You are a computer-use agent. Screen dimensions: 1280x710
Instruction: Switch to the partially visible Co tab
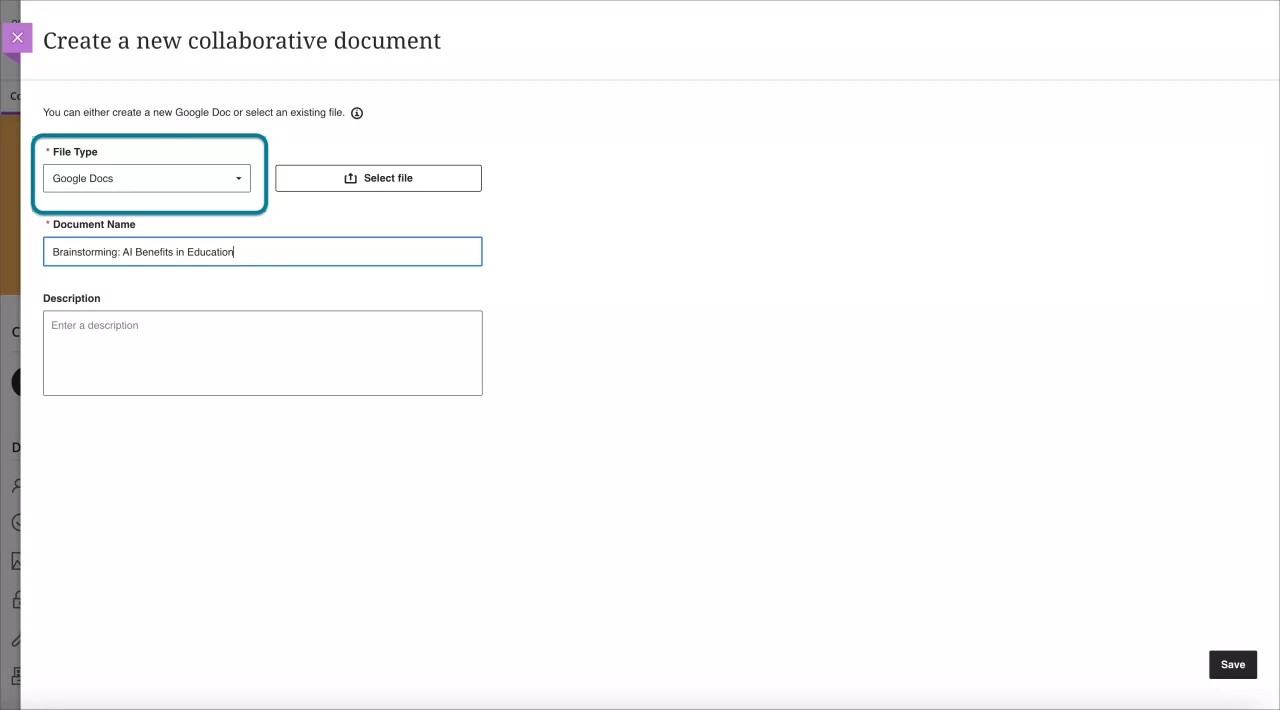(x=16, y=96)
